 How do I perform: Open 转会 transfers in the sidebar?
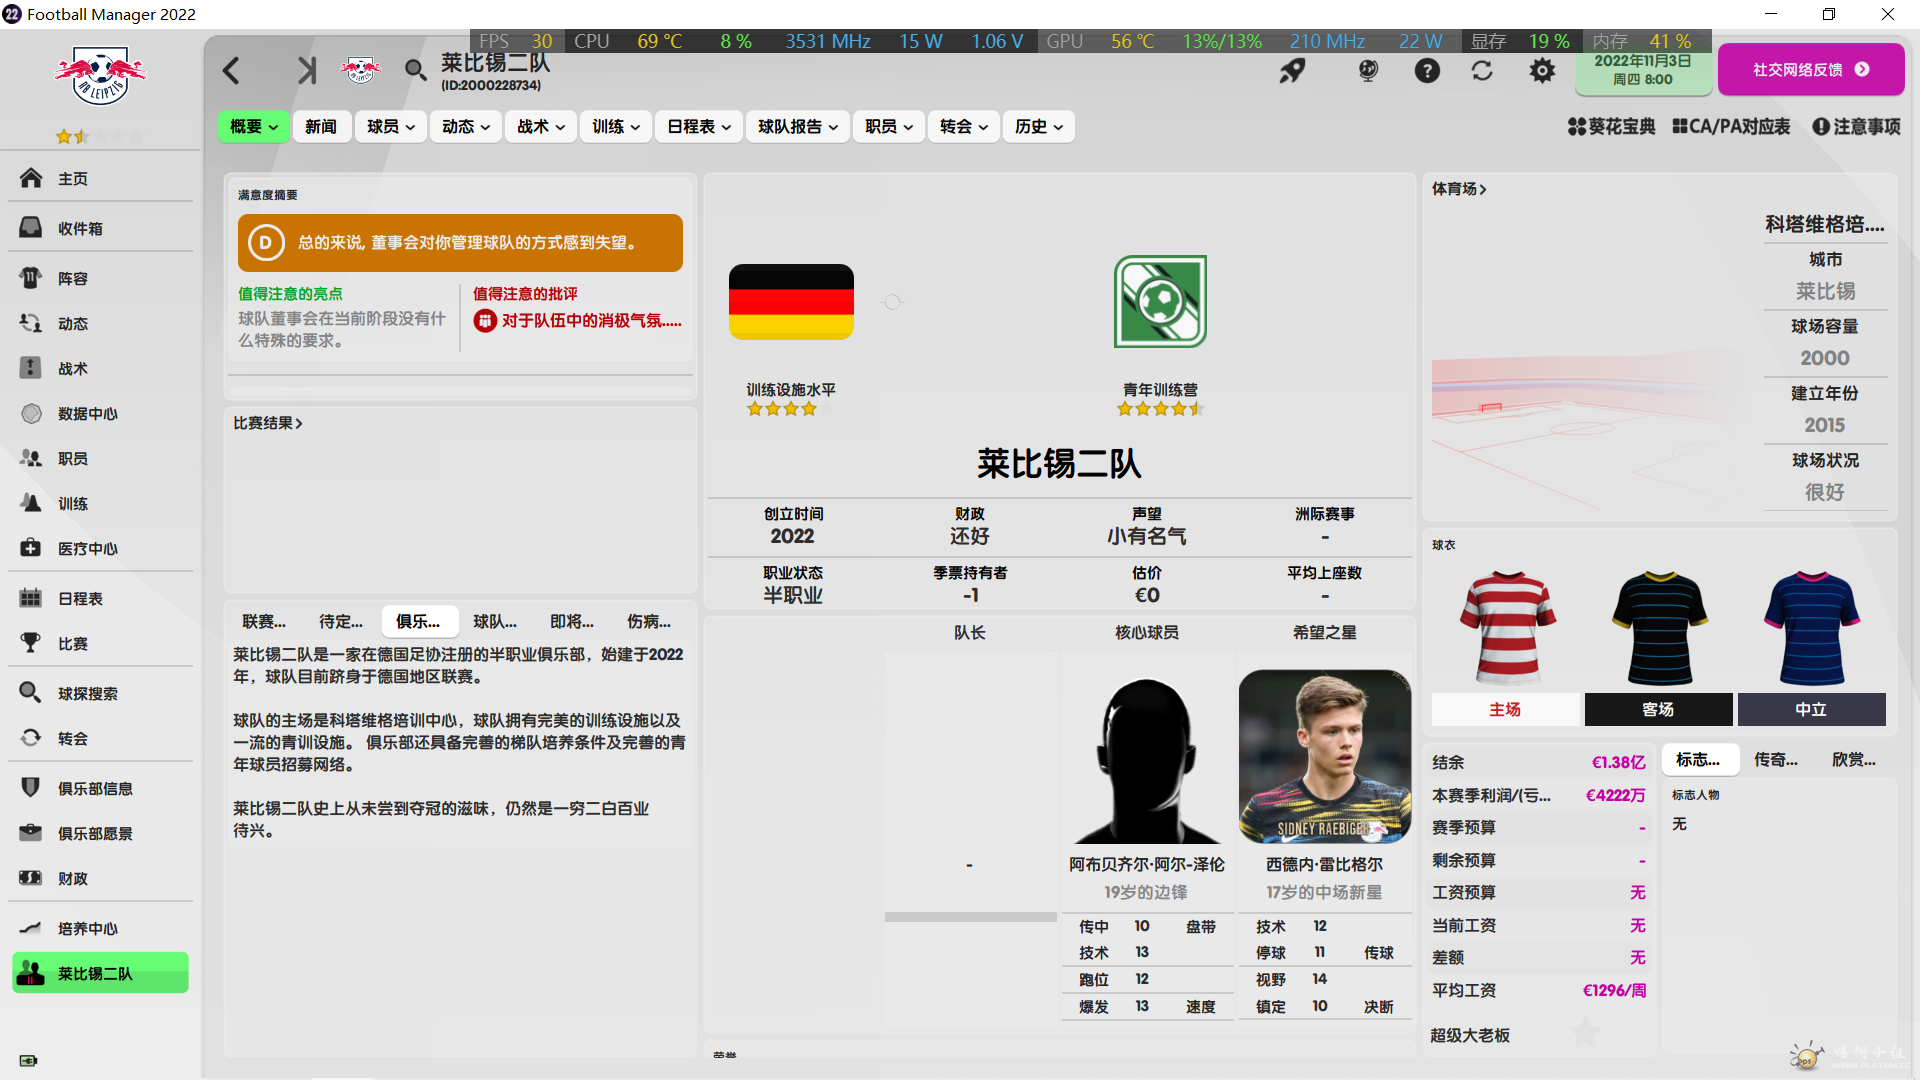pos(100,738)
